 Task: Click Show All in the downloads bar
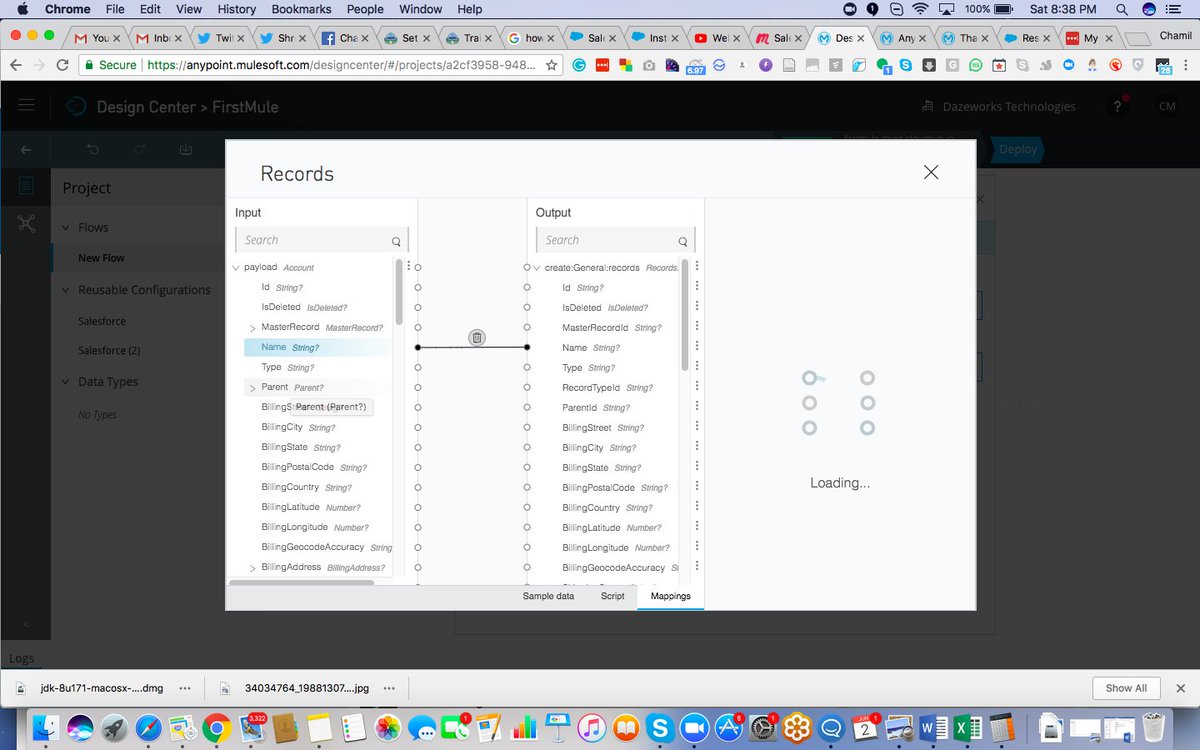[x=1126, y=688]
